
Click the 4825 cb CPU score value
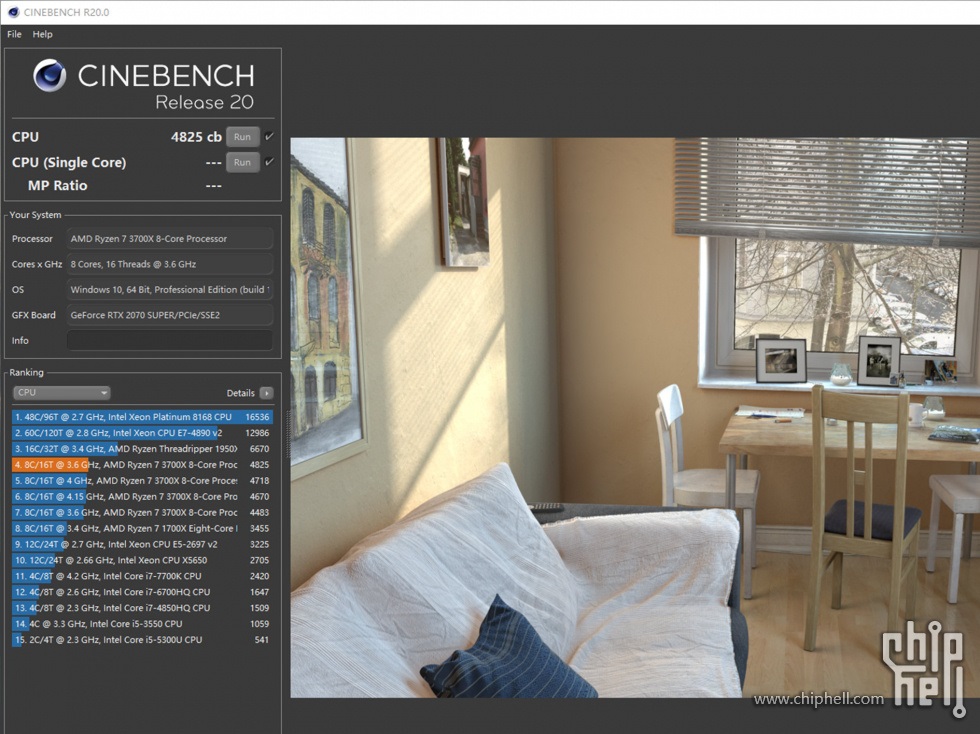196,137
